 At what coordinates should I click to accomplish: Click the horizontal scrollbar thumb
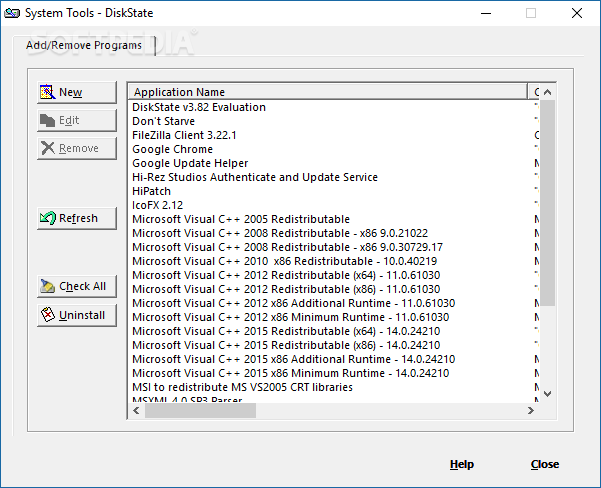(x=200, y=411)
